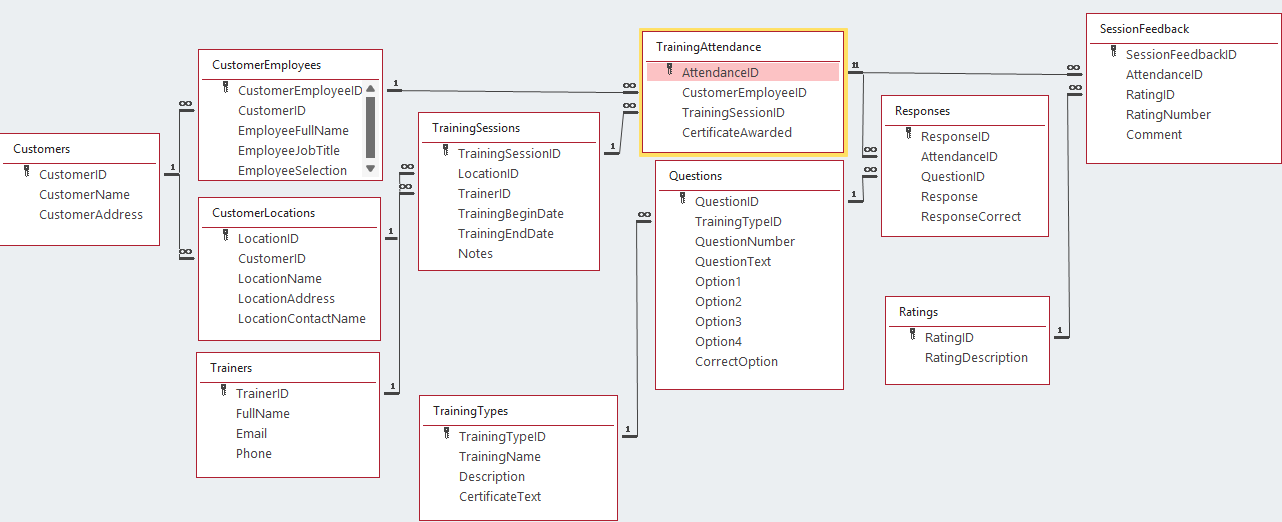
Task: Select the Ratings table header
Action: click(x=919, y=312)
